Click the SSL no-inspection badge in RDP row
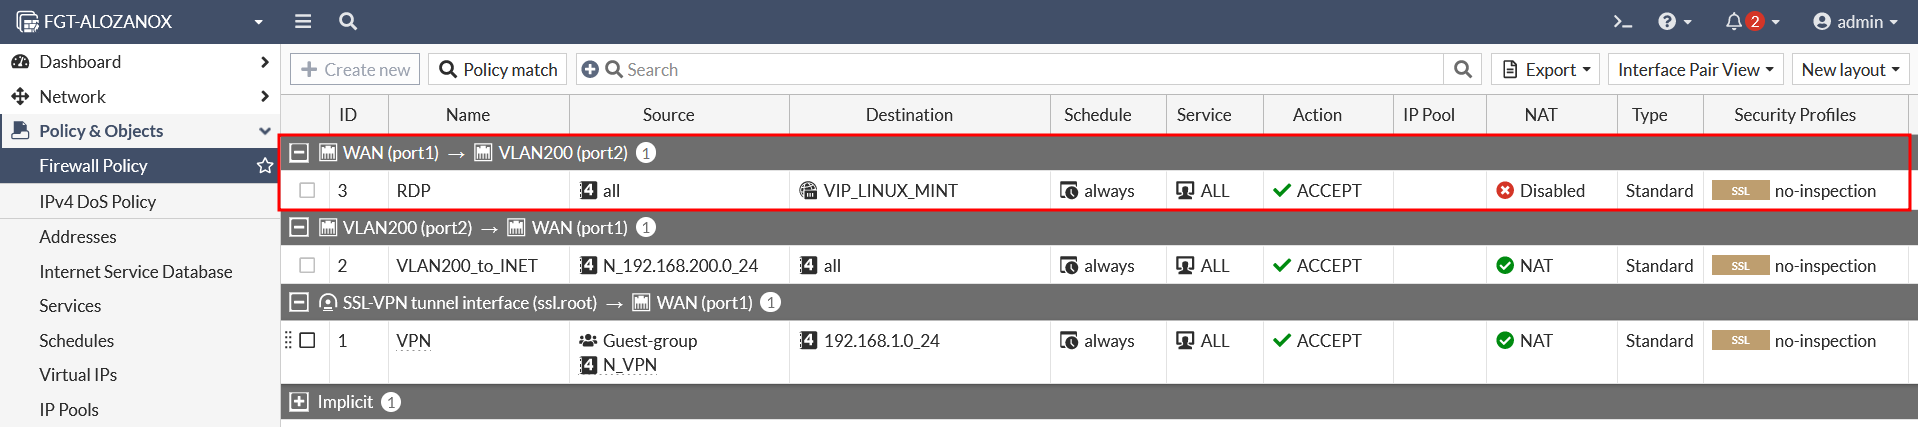The image size is (1918, 427). pos(1740,190)
